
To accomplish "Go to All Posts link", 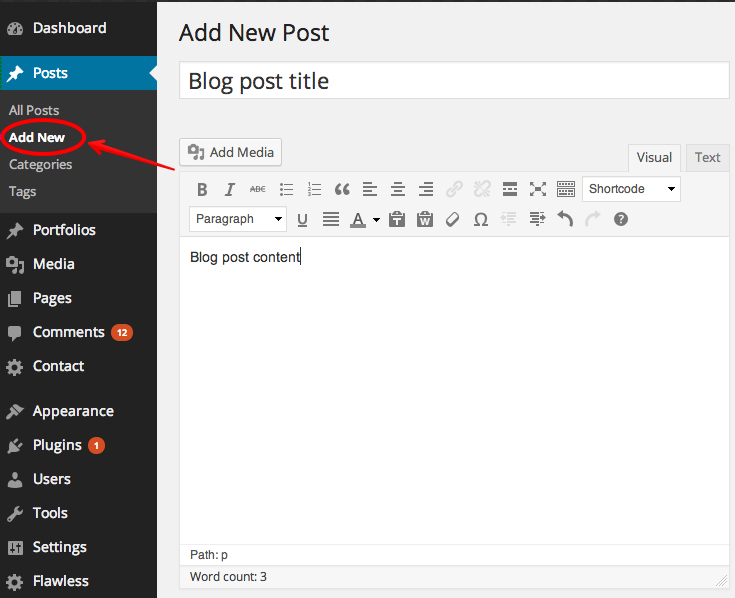I will (x=34, y=110).
